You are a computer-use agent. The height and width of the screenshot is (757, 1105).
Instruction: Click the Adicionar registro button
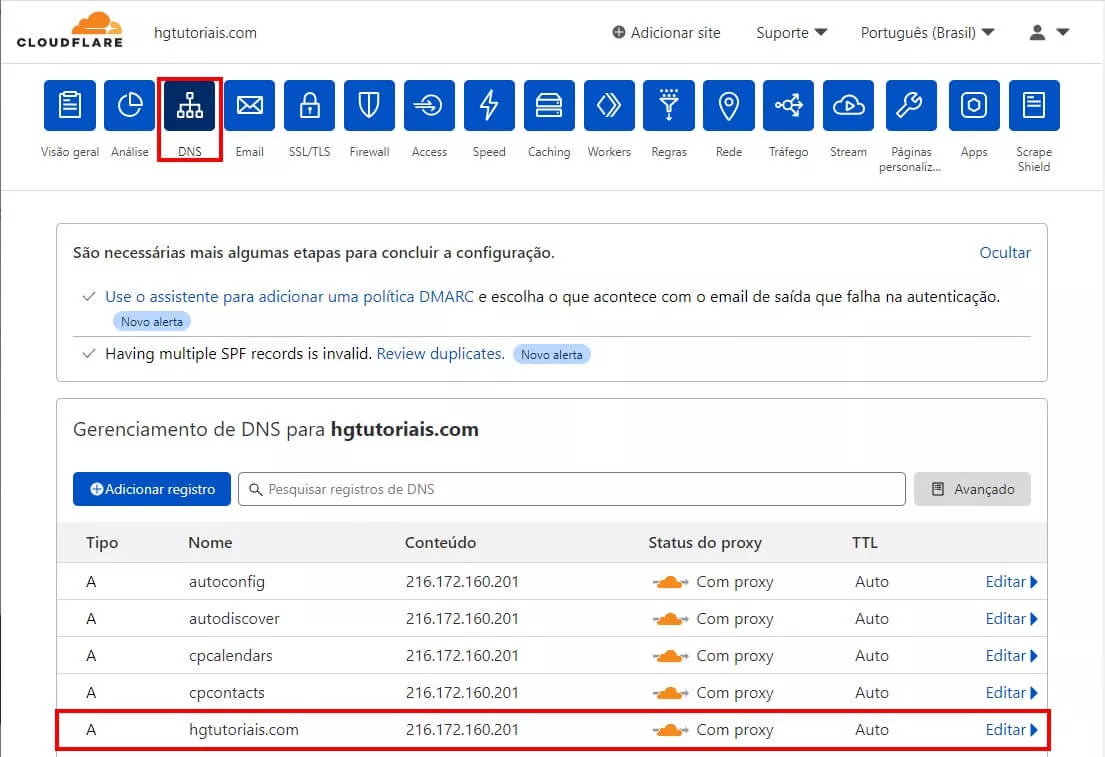152,489
